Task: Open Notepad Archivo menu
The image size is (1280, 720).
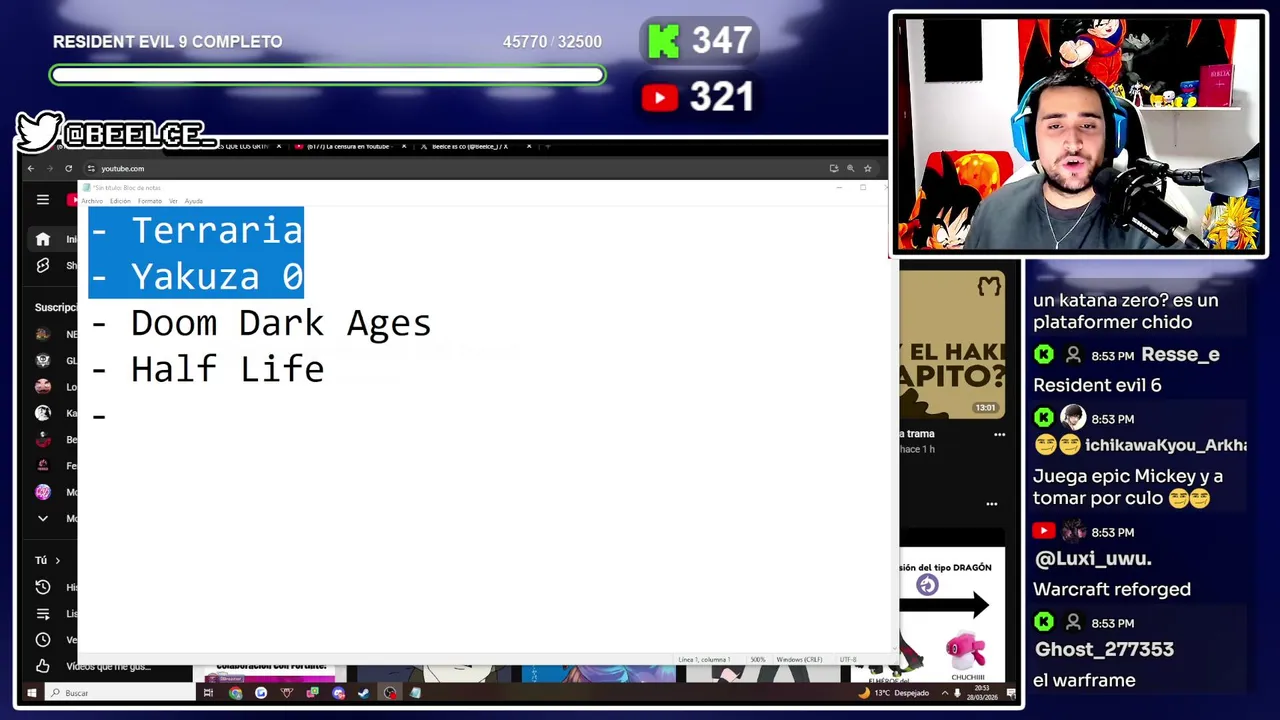Action: (x=92, y=201)
